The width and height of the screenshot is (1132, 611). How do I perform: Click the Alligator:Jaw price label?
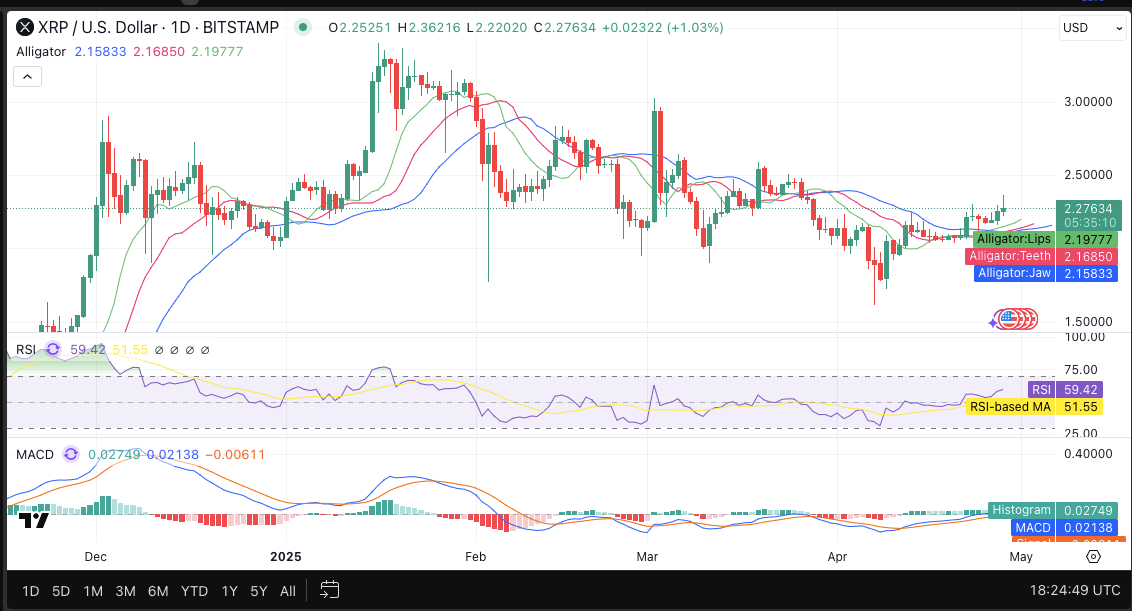click(x=1014, y=273)
